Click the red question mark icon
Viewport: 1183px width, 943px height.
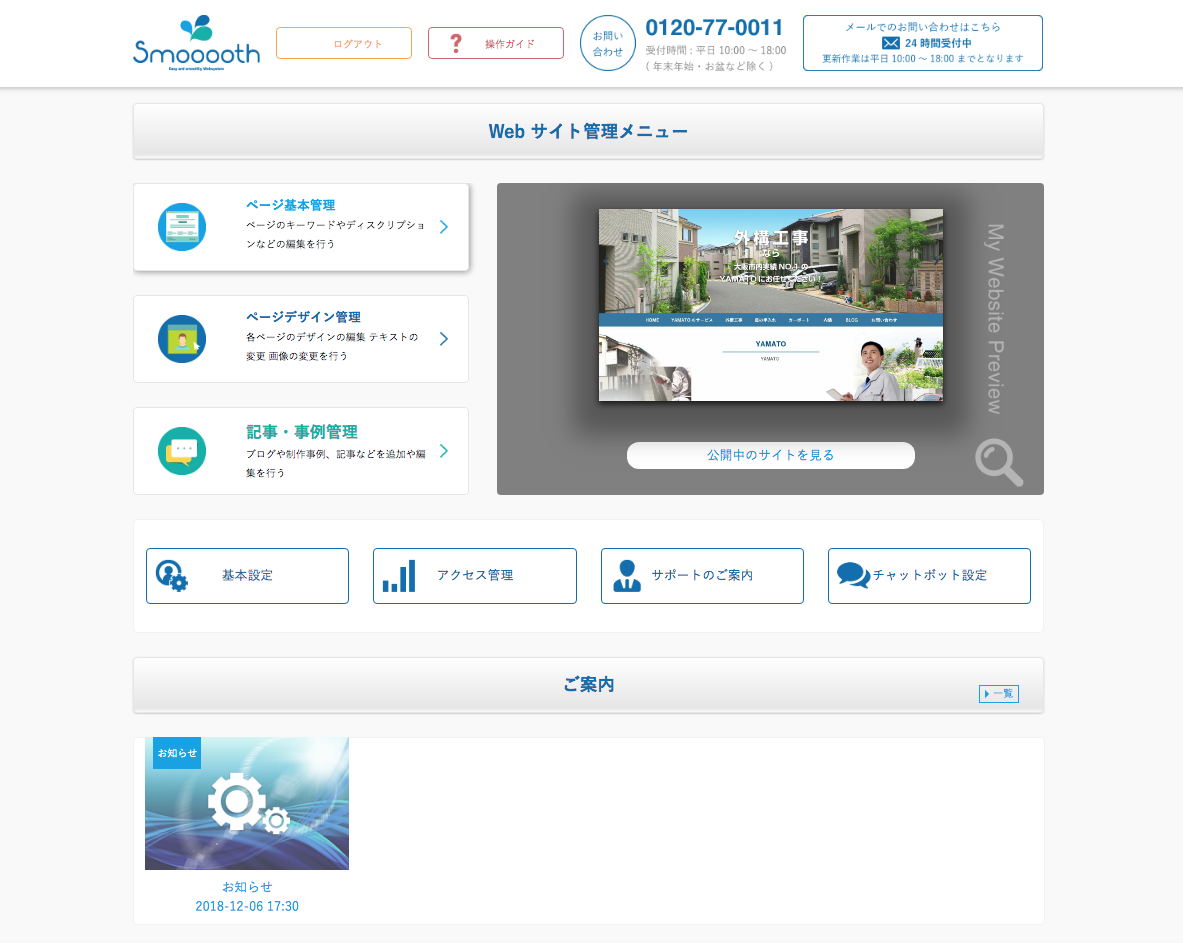point(456,43)
